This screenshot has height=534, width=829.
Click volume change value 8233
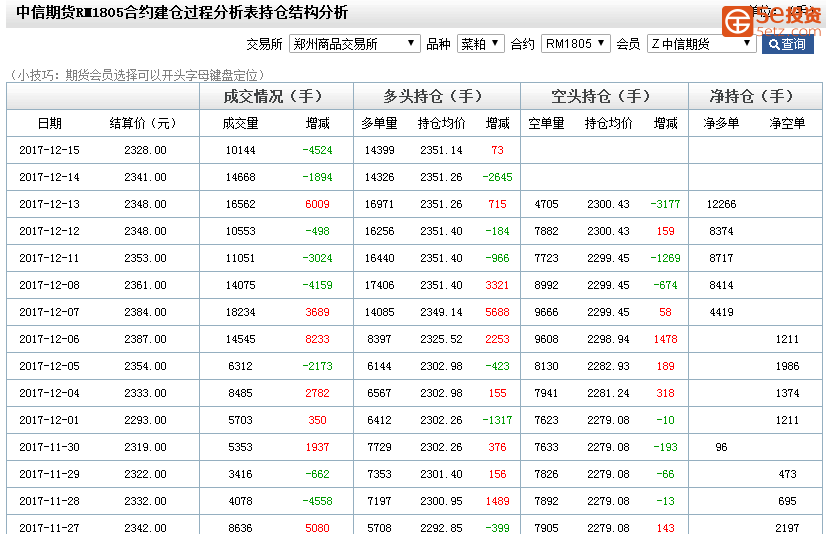317,339
